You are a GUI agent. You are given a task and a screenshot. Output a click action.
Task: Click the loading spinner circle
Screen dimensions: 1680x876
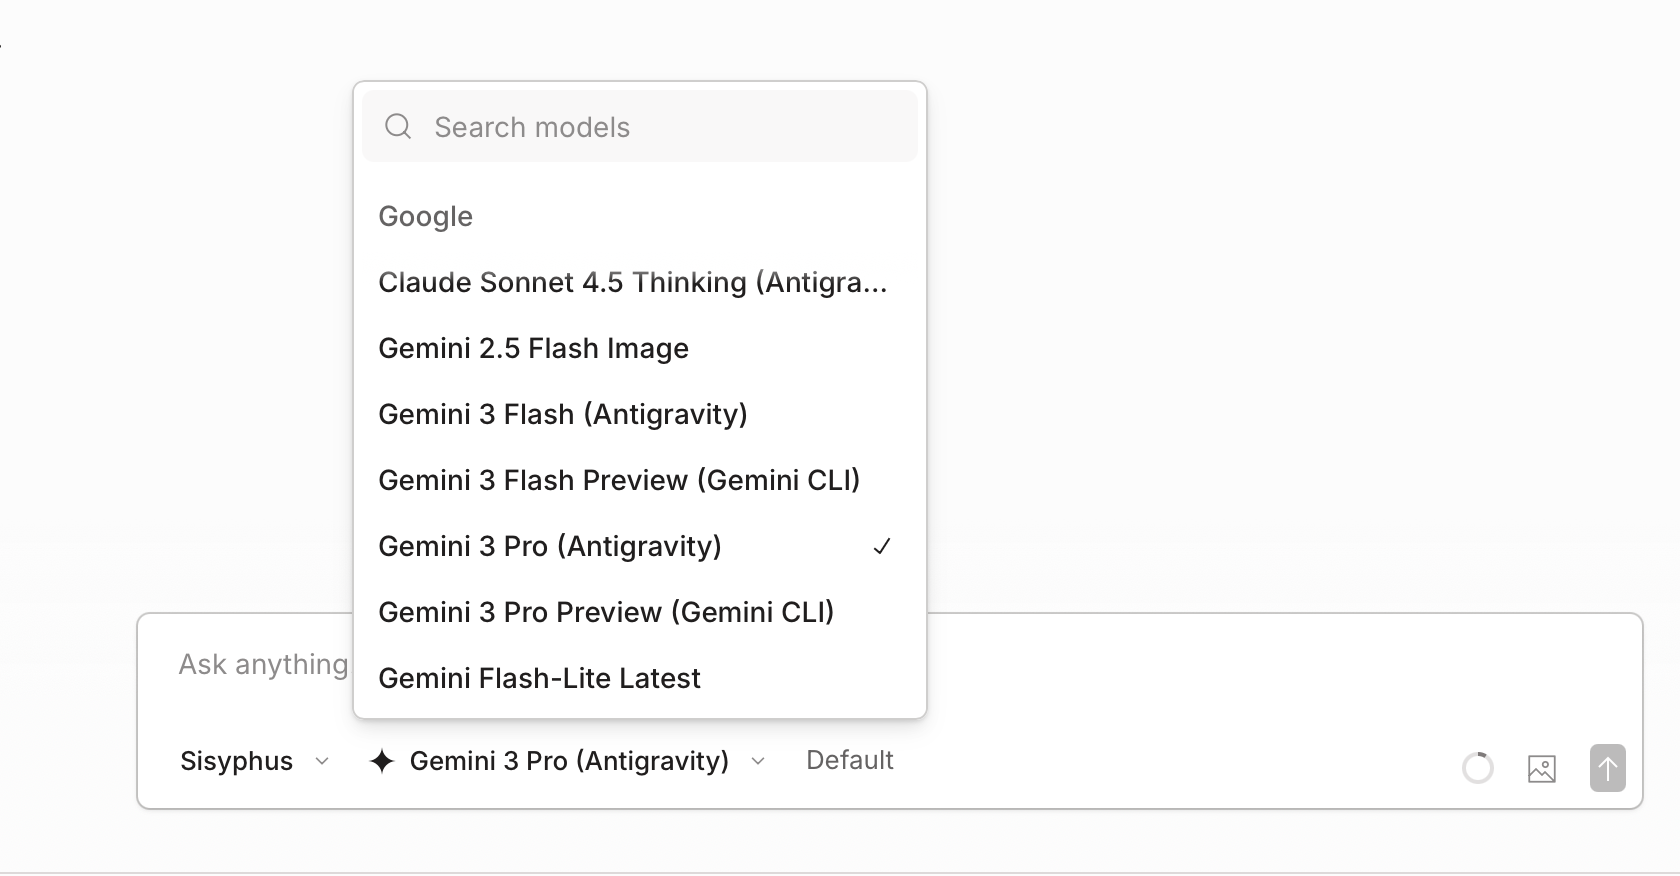tap(1477, 768)
